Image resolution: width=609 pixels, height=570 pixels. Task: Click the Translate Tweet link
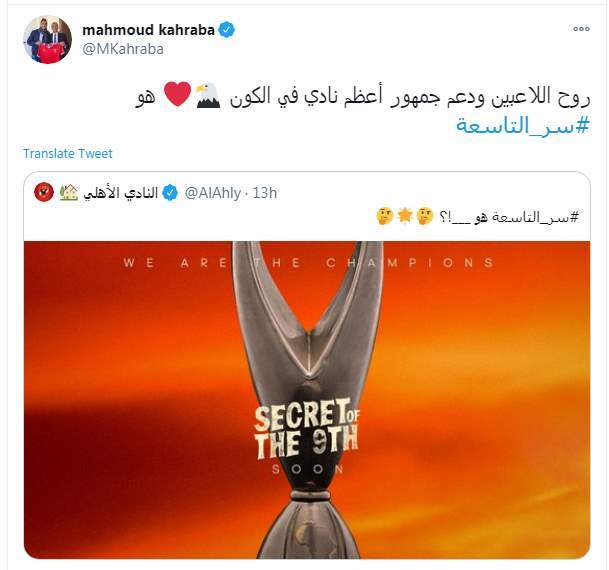(68, 154)
